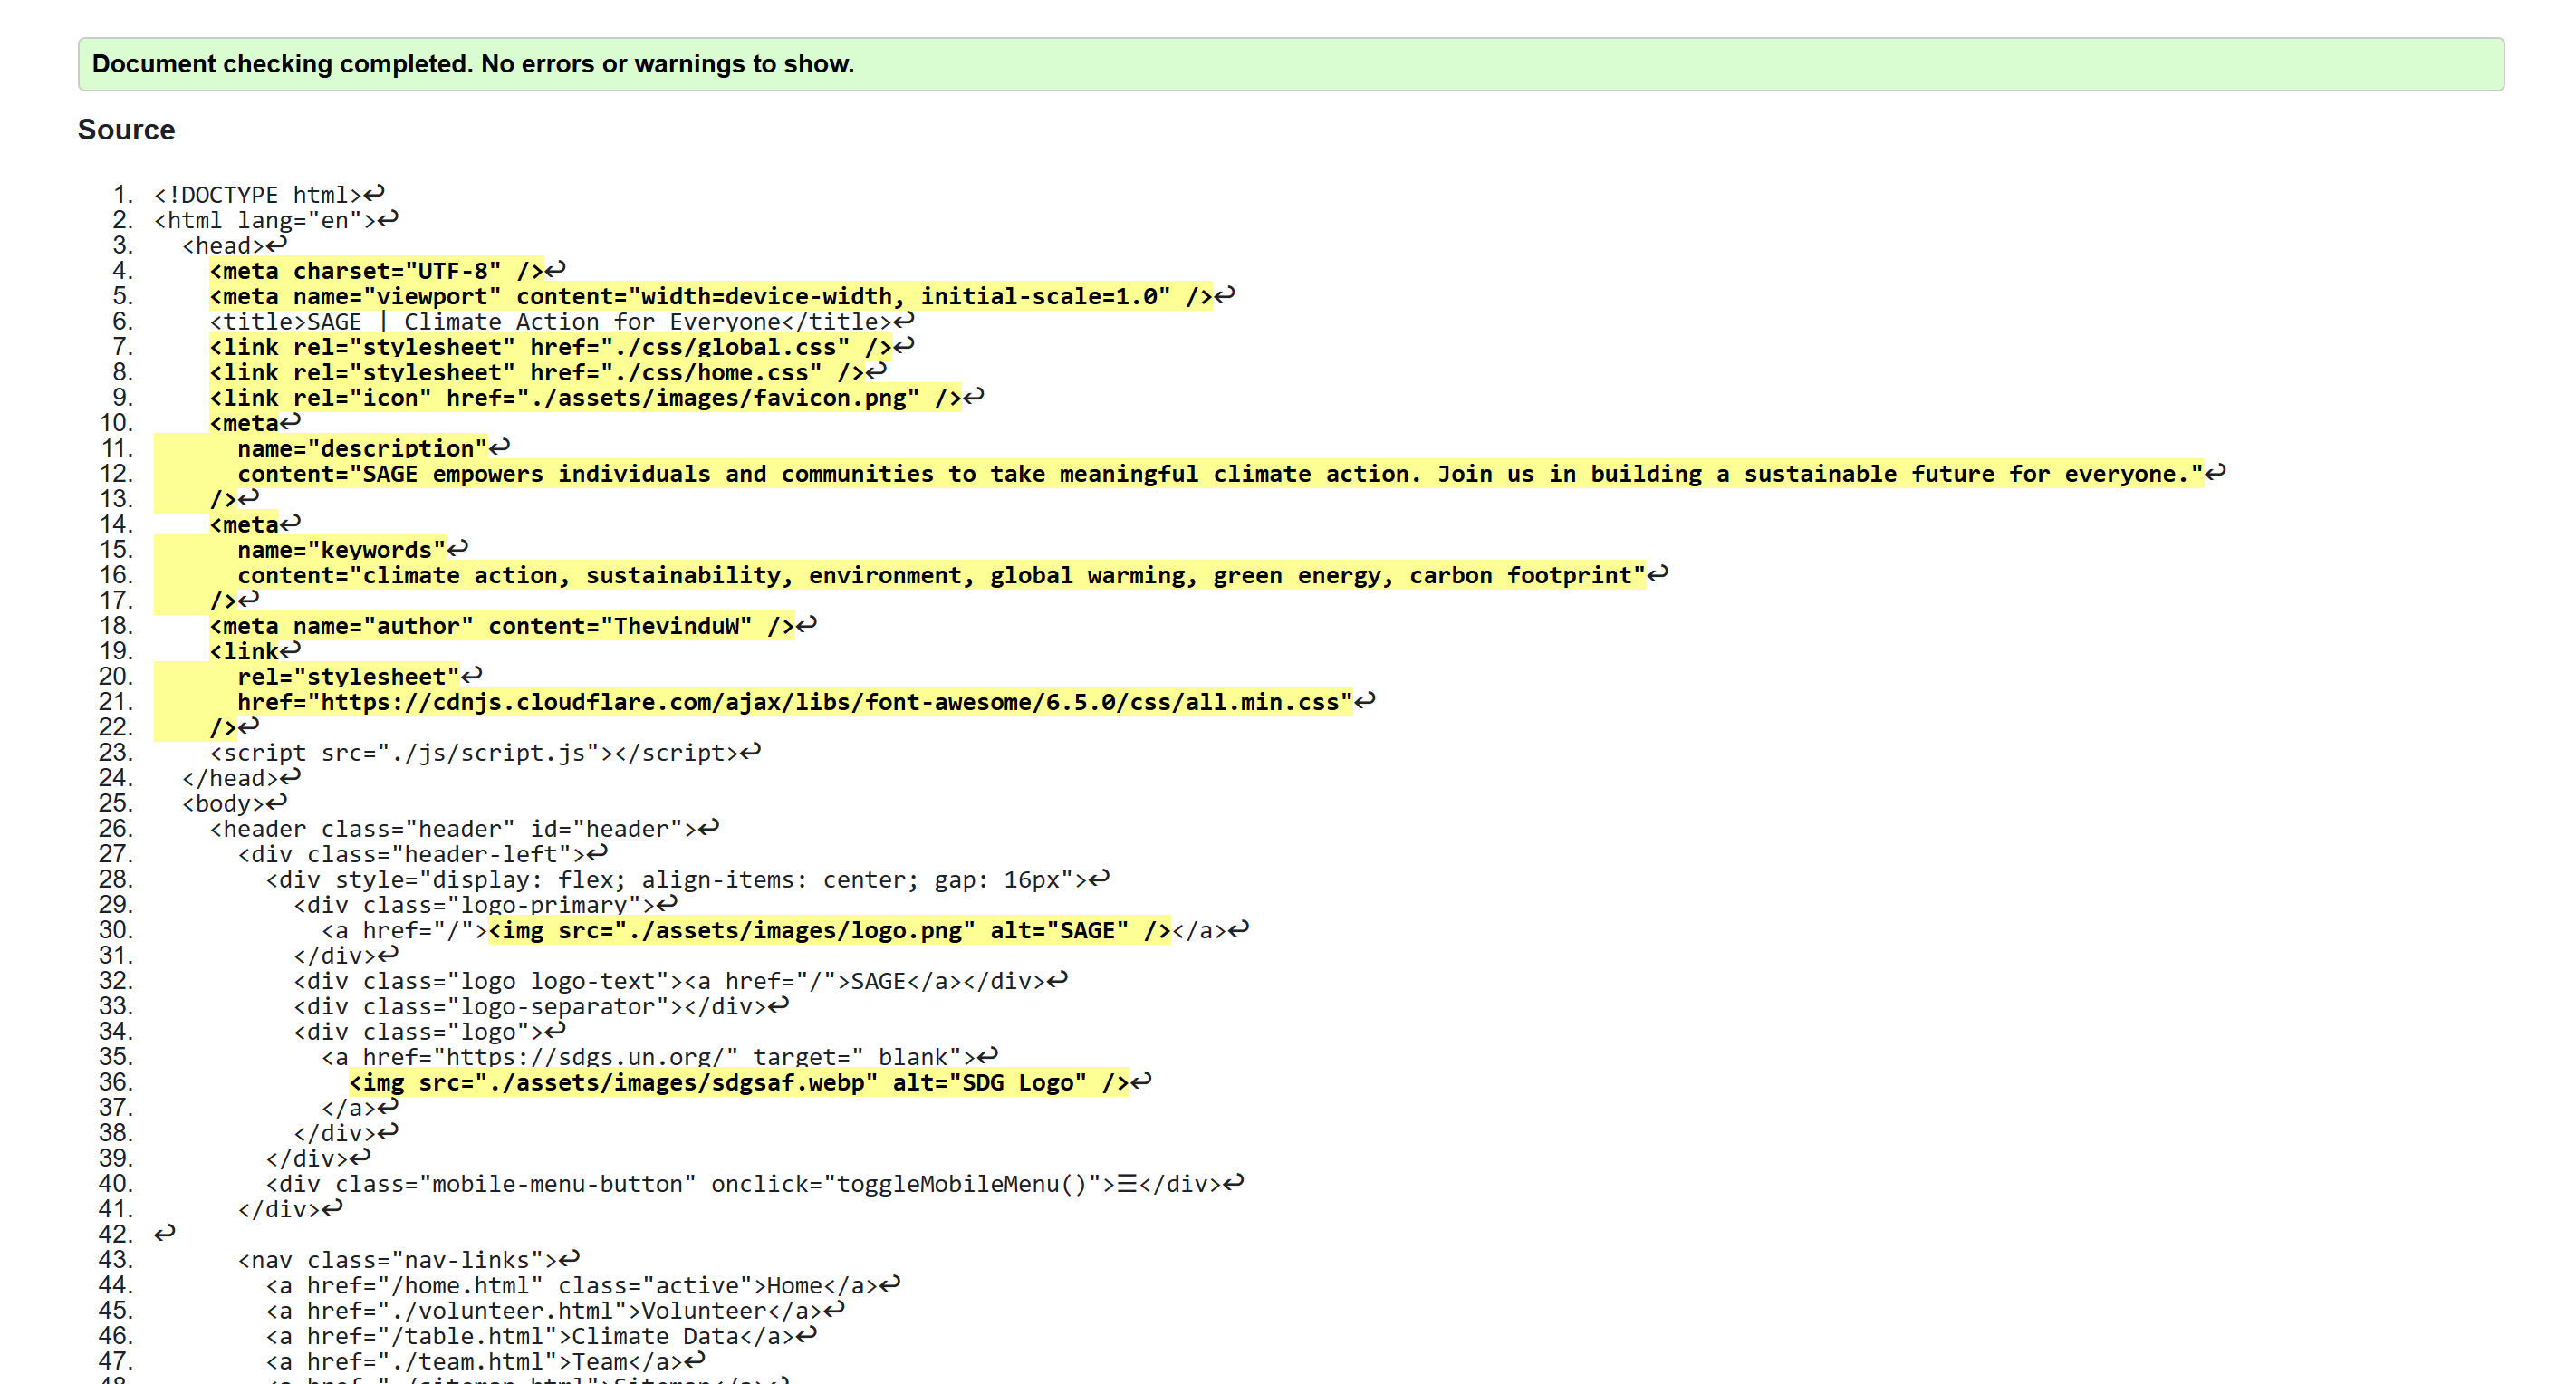Click the highlighted logo.png image tag
Viewport: 2576px width, 1384px height.
pyautogui.click(x=825, y=930)
